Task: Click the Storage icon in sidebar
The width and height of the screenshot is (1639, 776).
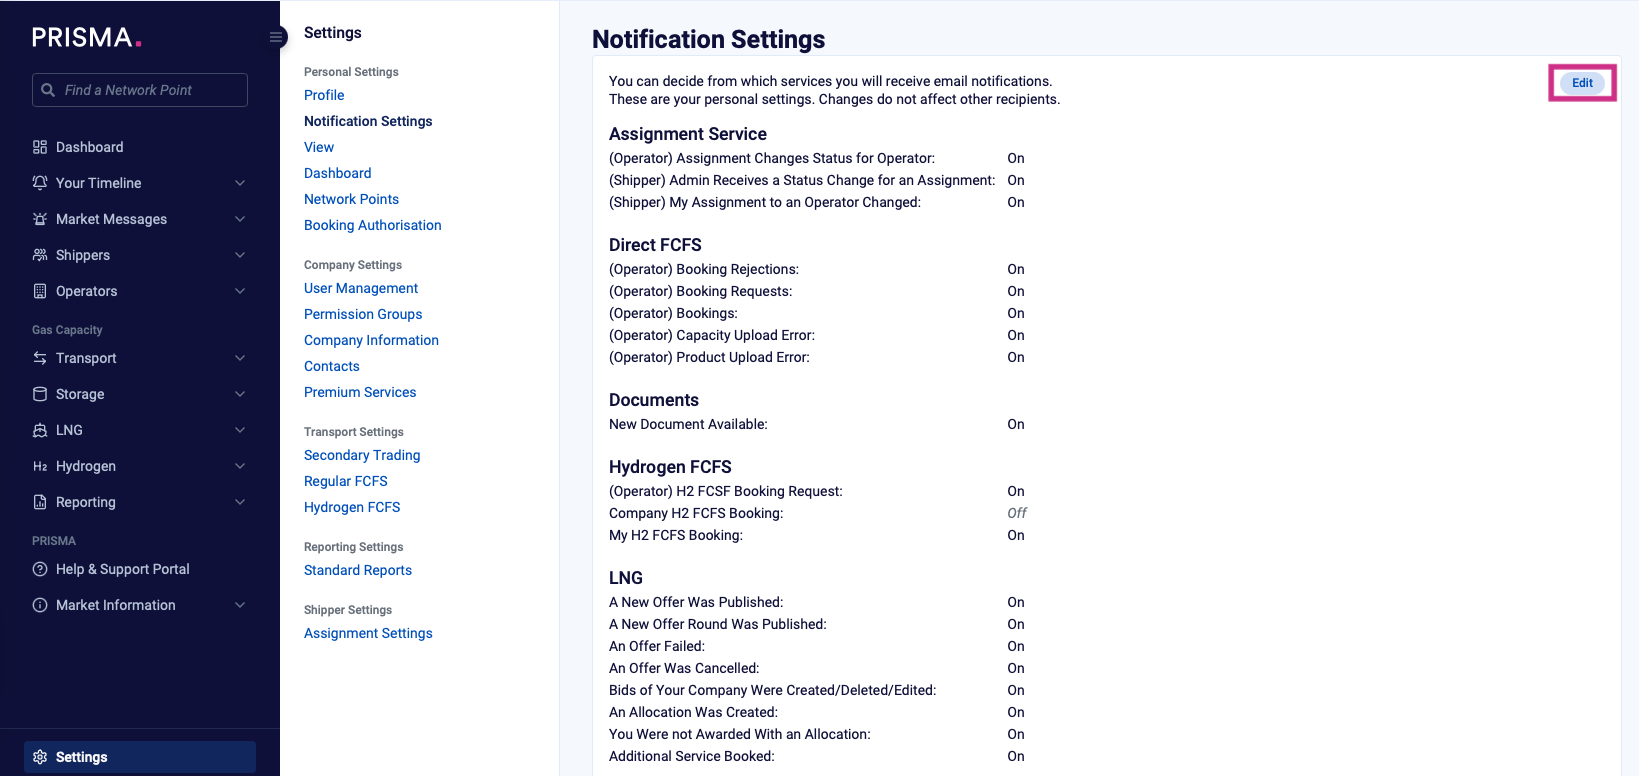Action: coord(40,394)
